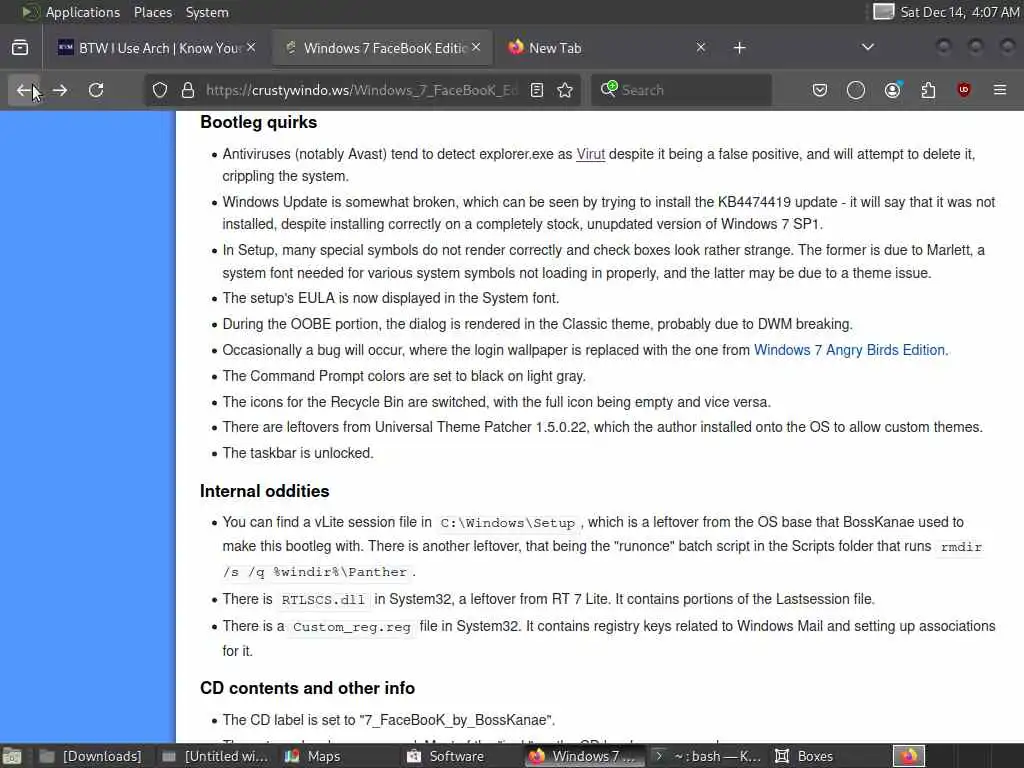The image size is (1024, 768).
Task: Select the Windows 7 FaceBooK Edition tab
Action: point(382,48)
